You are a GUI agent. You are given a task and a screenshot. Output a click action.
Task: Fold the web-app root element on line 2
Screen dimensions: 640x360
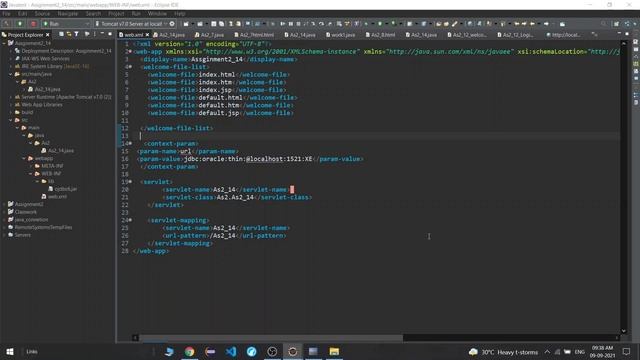(x=130, y=52)
